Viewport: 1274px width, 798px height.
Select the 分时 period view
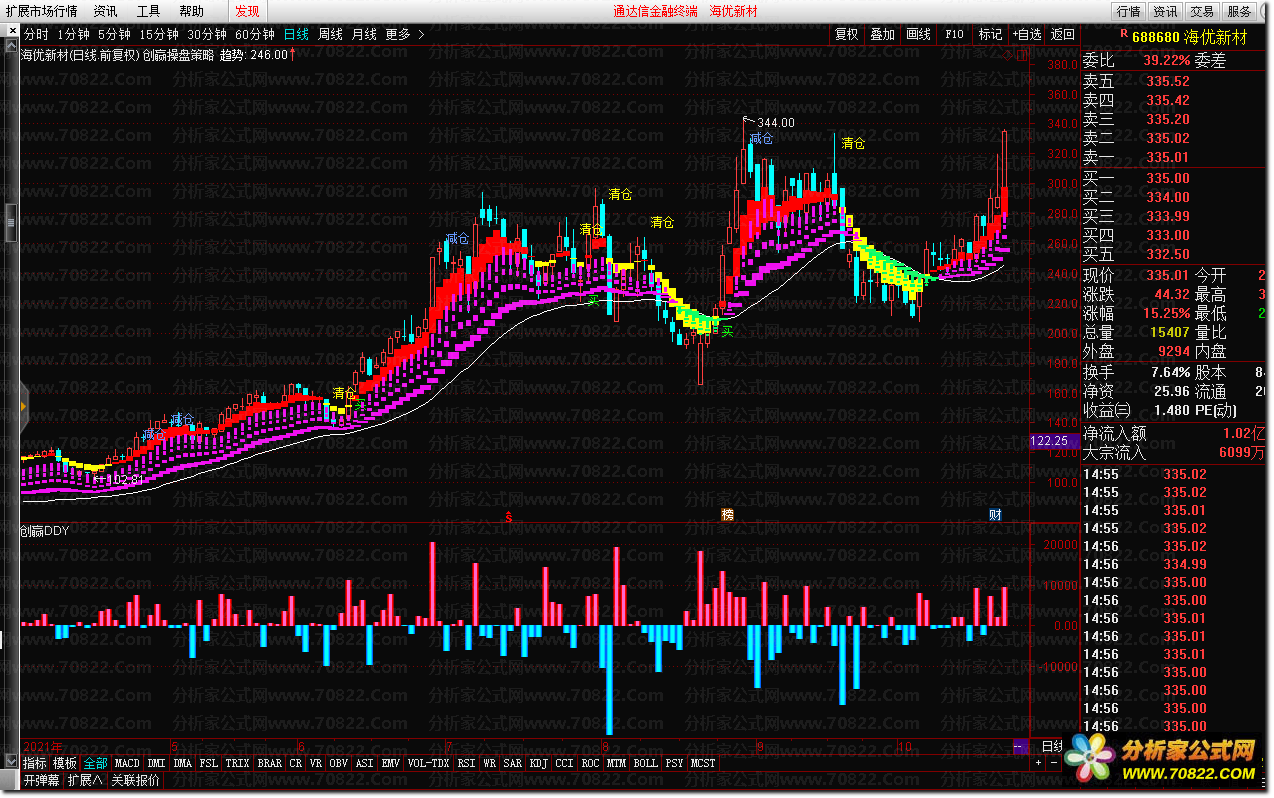click(36, 34)
